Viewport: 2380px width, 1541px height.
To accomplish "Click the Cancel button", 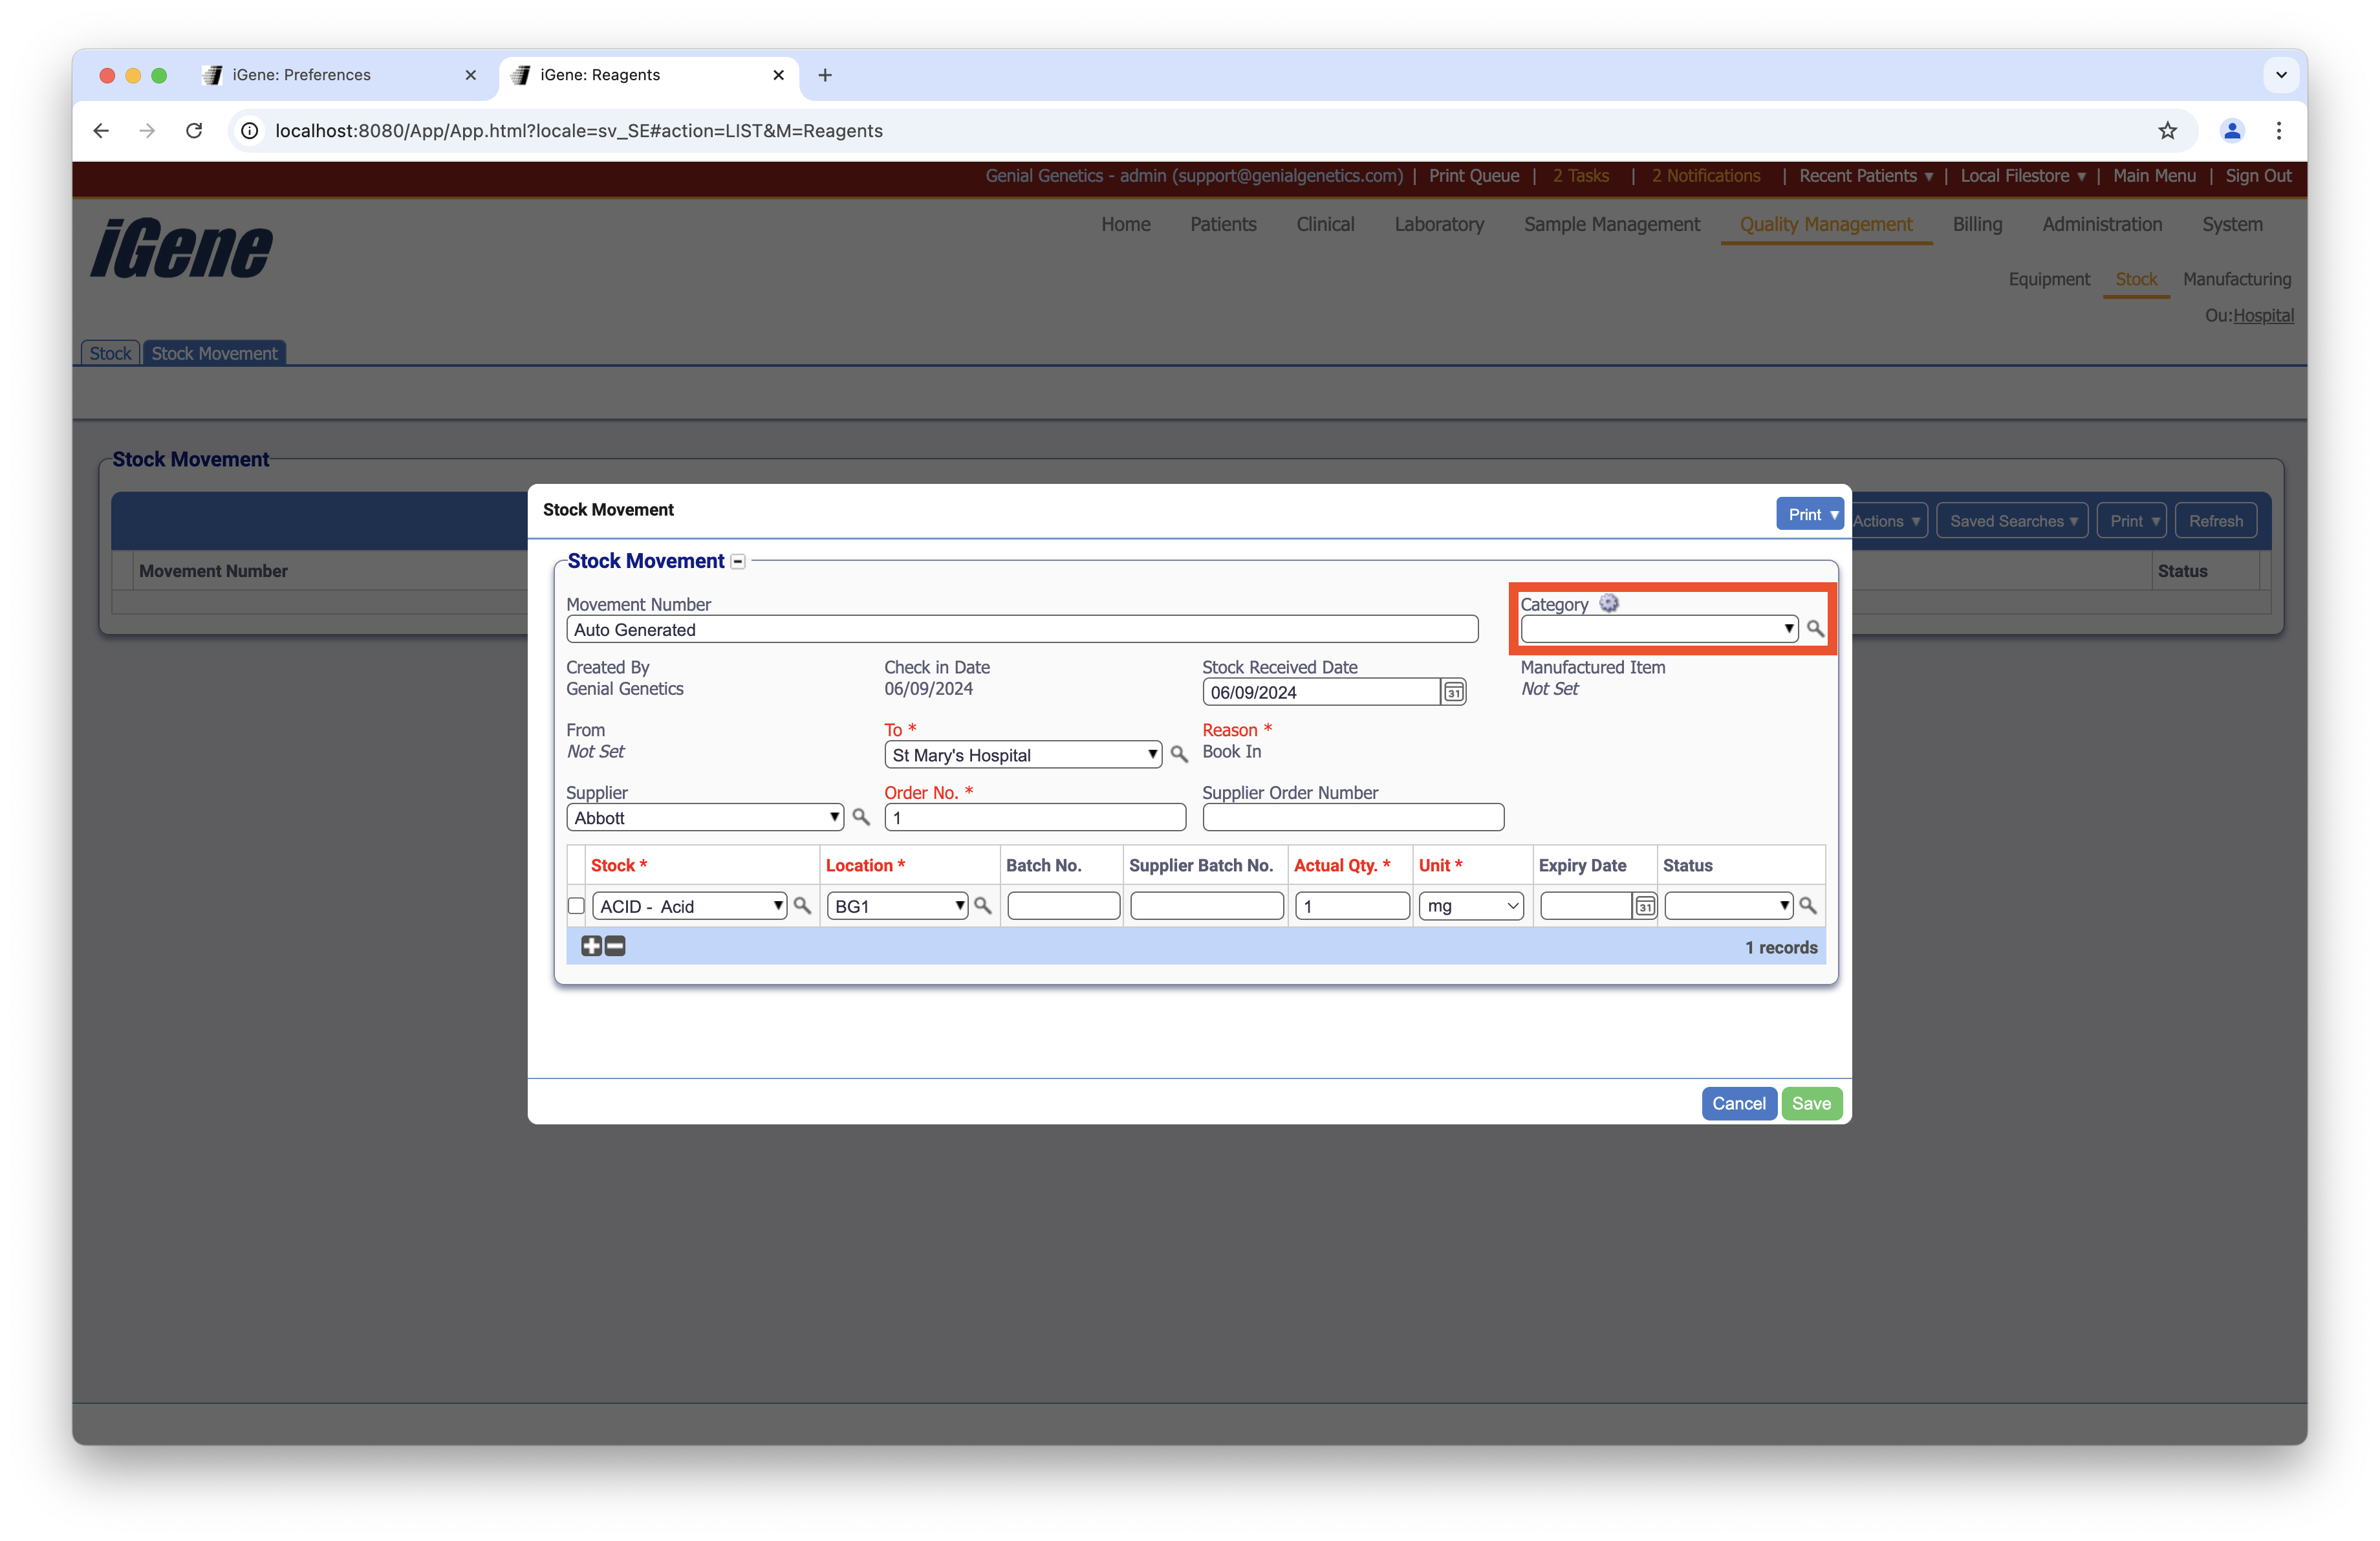I will [1738, 1103].
